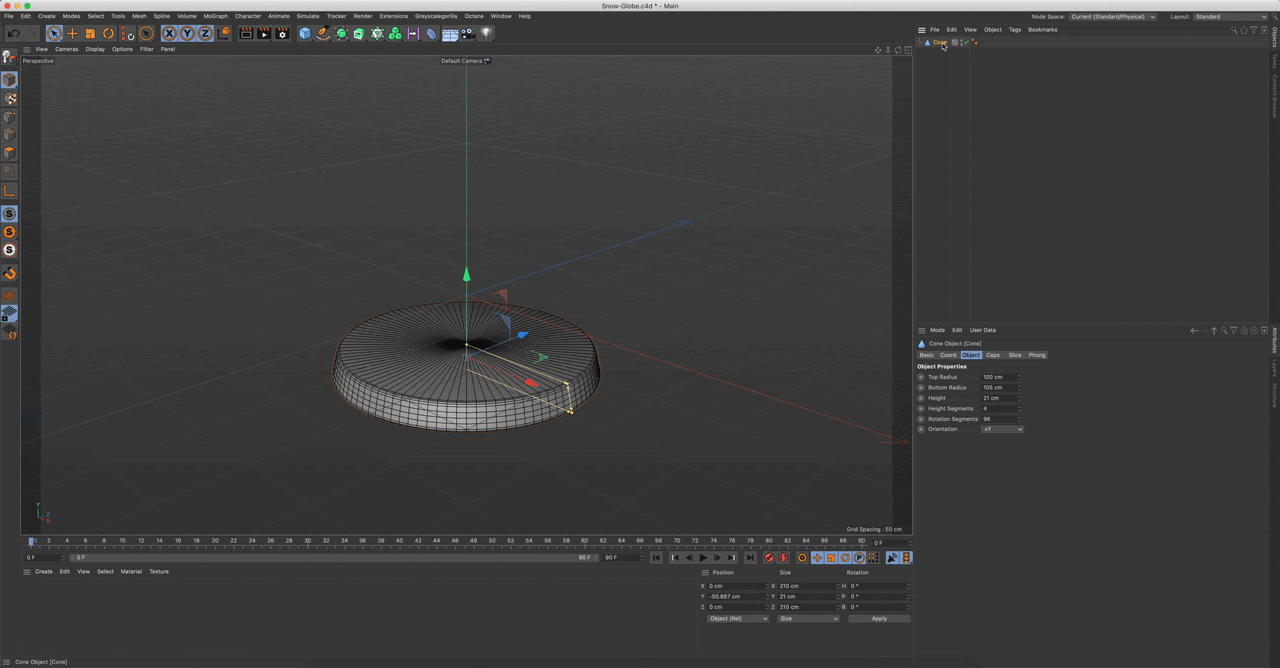This screenshot has height=668, width=1280.
Task: Click the Record Active Objects button
Action: point(769,558)
